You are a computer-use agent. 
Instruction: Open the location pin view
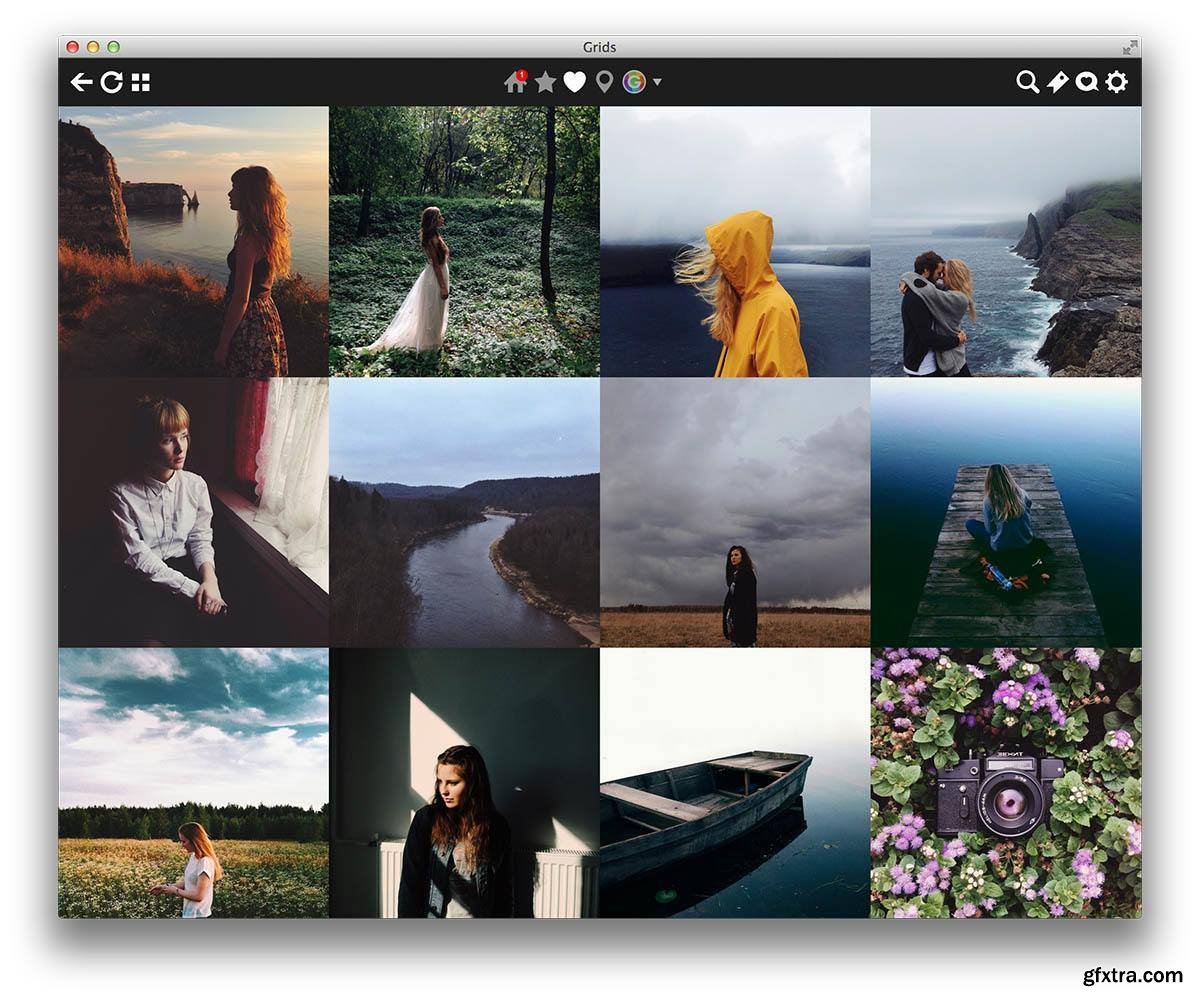click(x=604, y=82)
